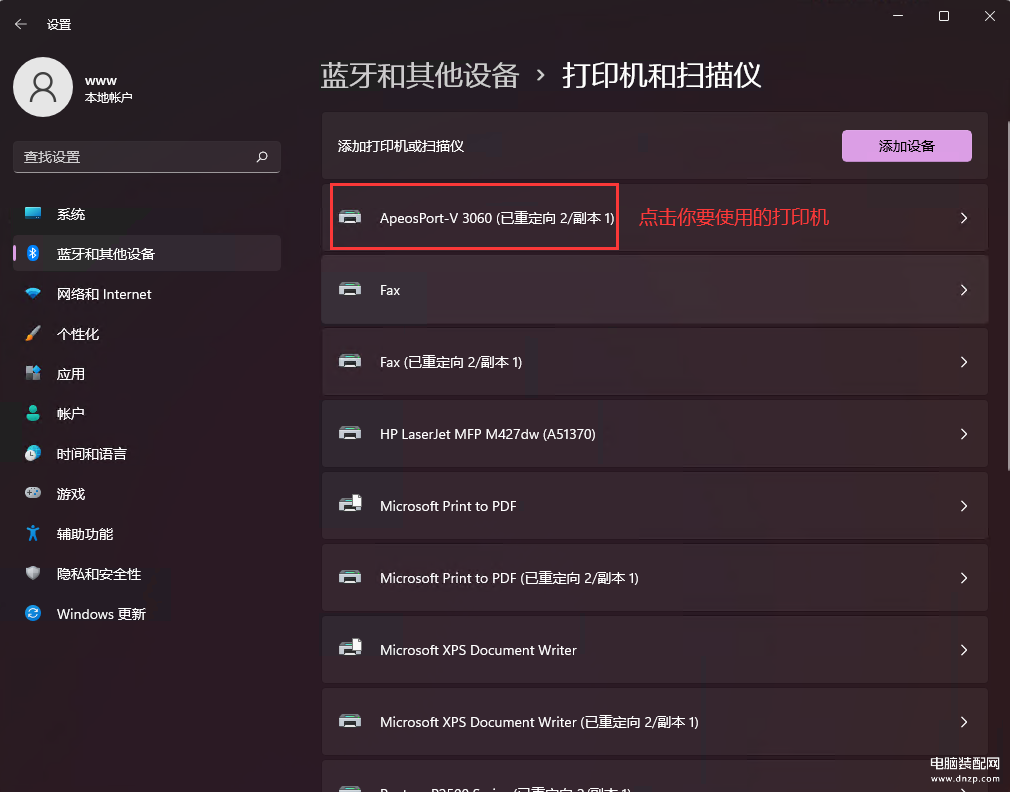Screen dimensions: 1010x792
Task: Click the Accessibility figure icon
Action: coord(33,533)
